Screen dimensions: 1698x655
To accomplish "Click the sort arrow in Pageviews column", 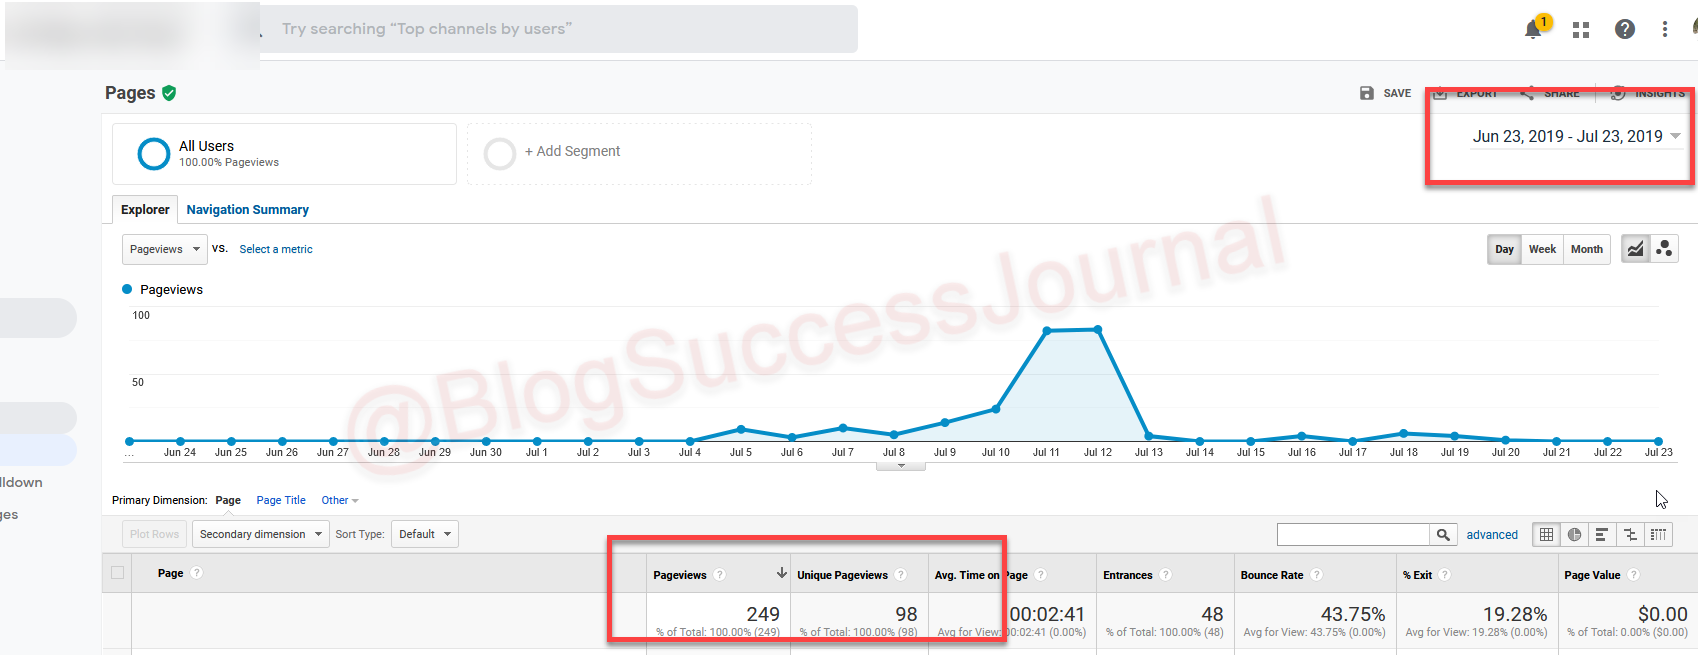I will point(781,574).
